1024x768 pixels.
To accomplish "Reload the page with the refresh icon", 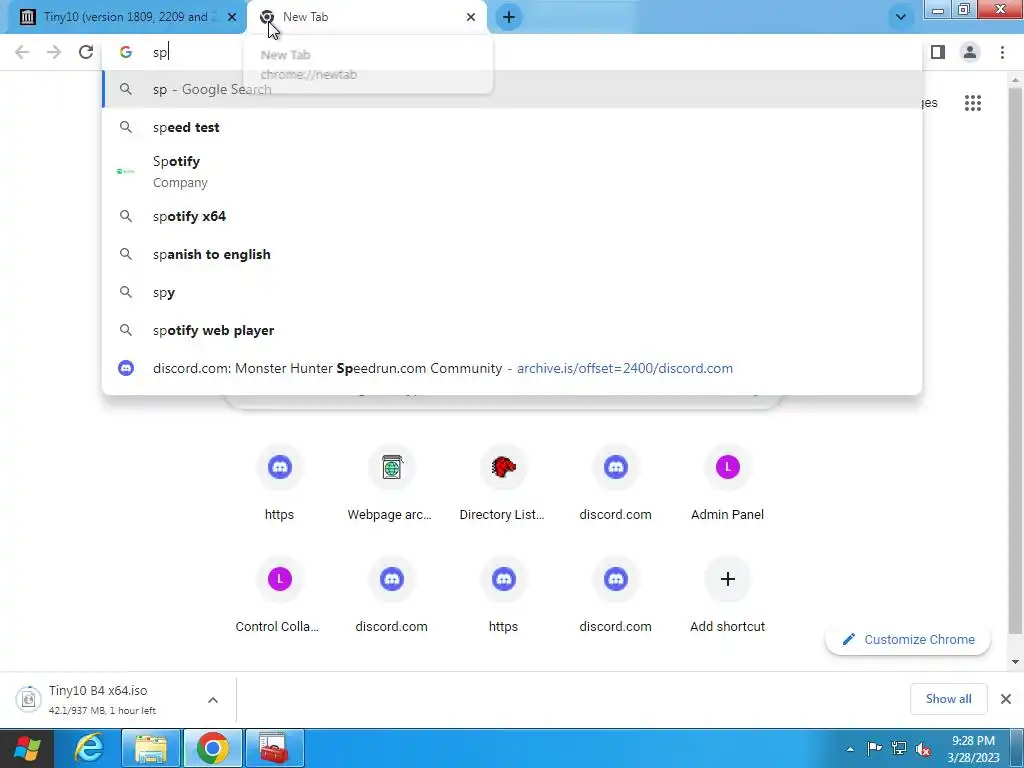I will tap(86, 52).
